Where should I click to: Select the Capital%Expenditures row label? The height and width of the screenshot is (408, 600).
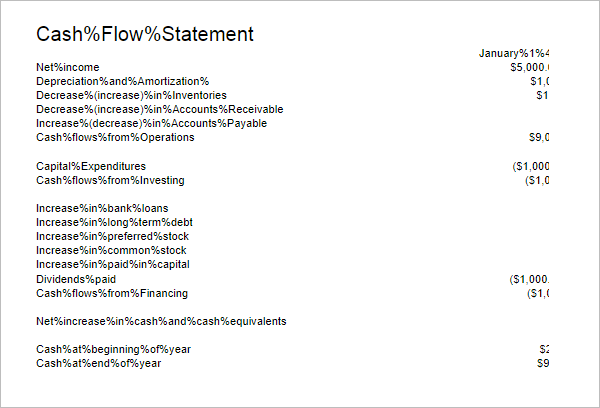click(x=91, y=166)
